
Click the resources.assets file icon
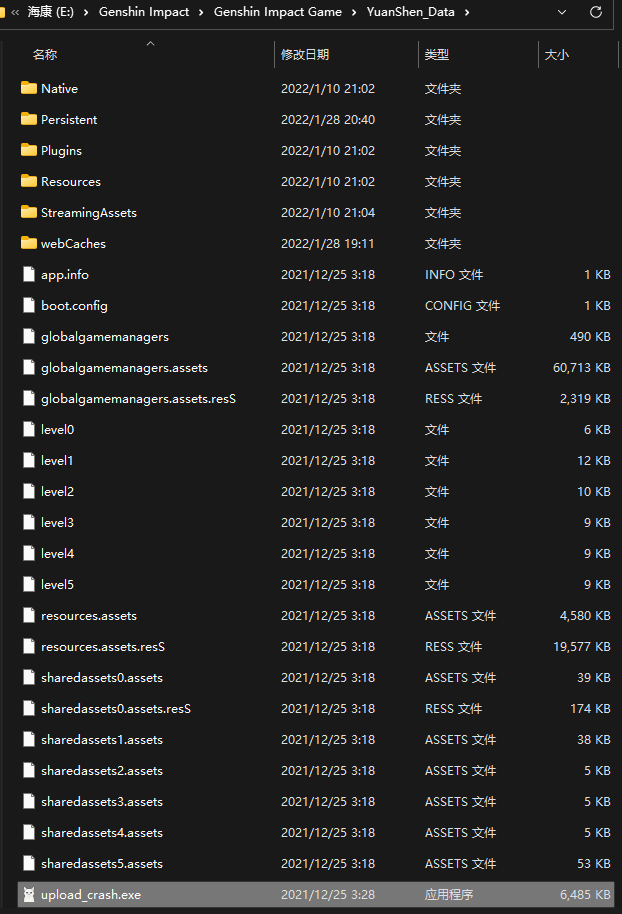coord(29,615)
